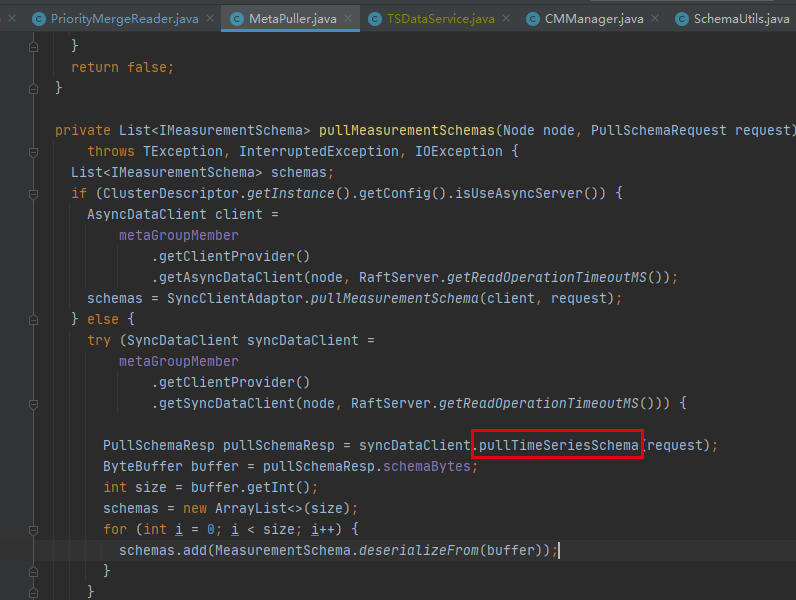The height and width of the screenshot is (600, 796).
Task: Click isUseAsyncServer method call
Action: point(518,193)
